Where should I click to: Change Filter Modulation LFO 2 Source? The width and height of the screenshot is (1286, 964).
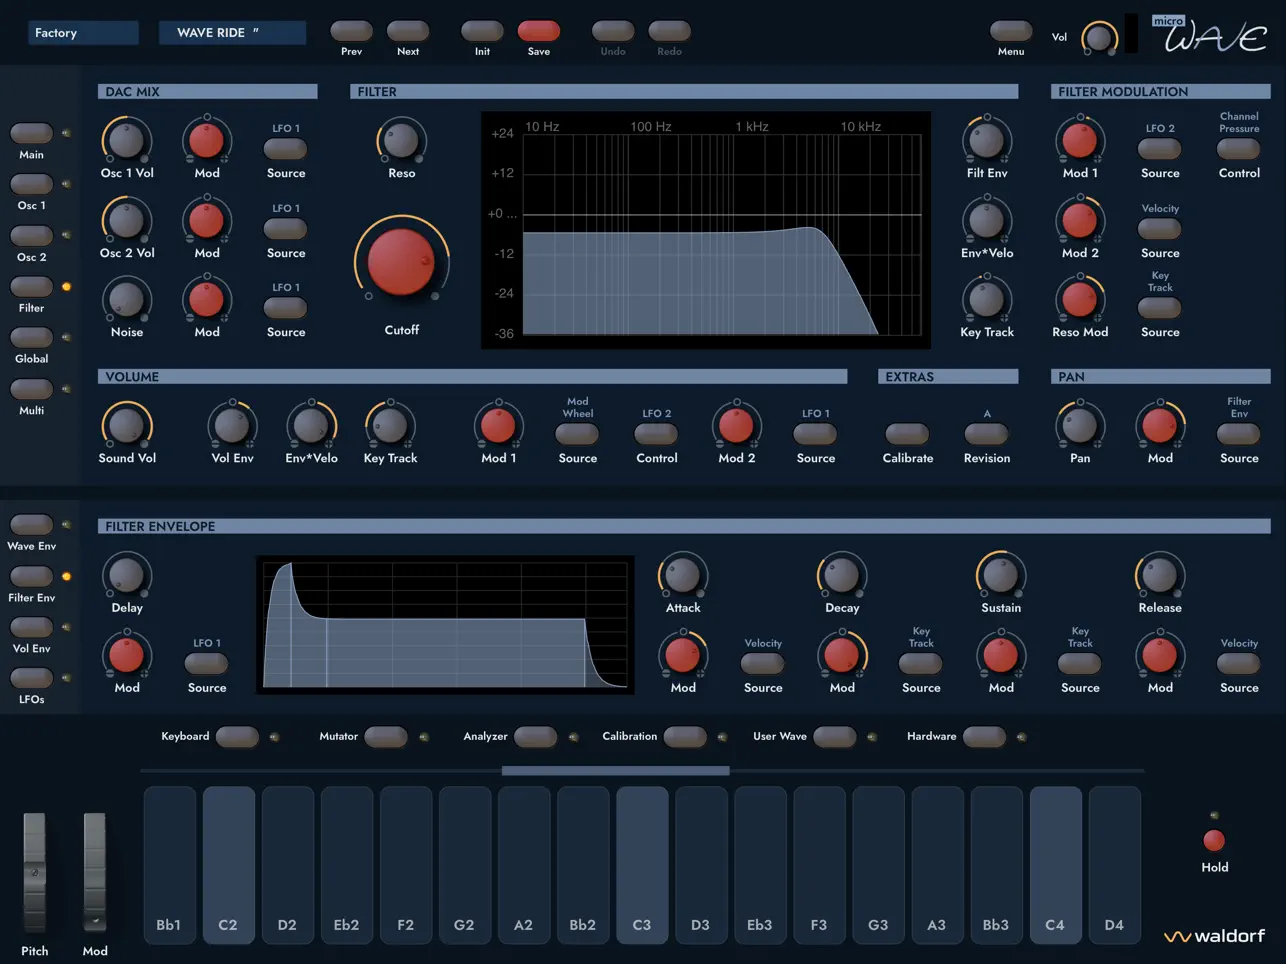[x=1160, y=149]
